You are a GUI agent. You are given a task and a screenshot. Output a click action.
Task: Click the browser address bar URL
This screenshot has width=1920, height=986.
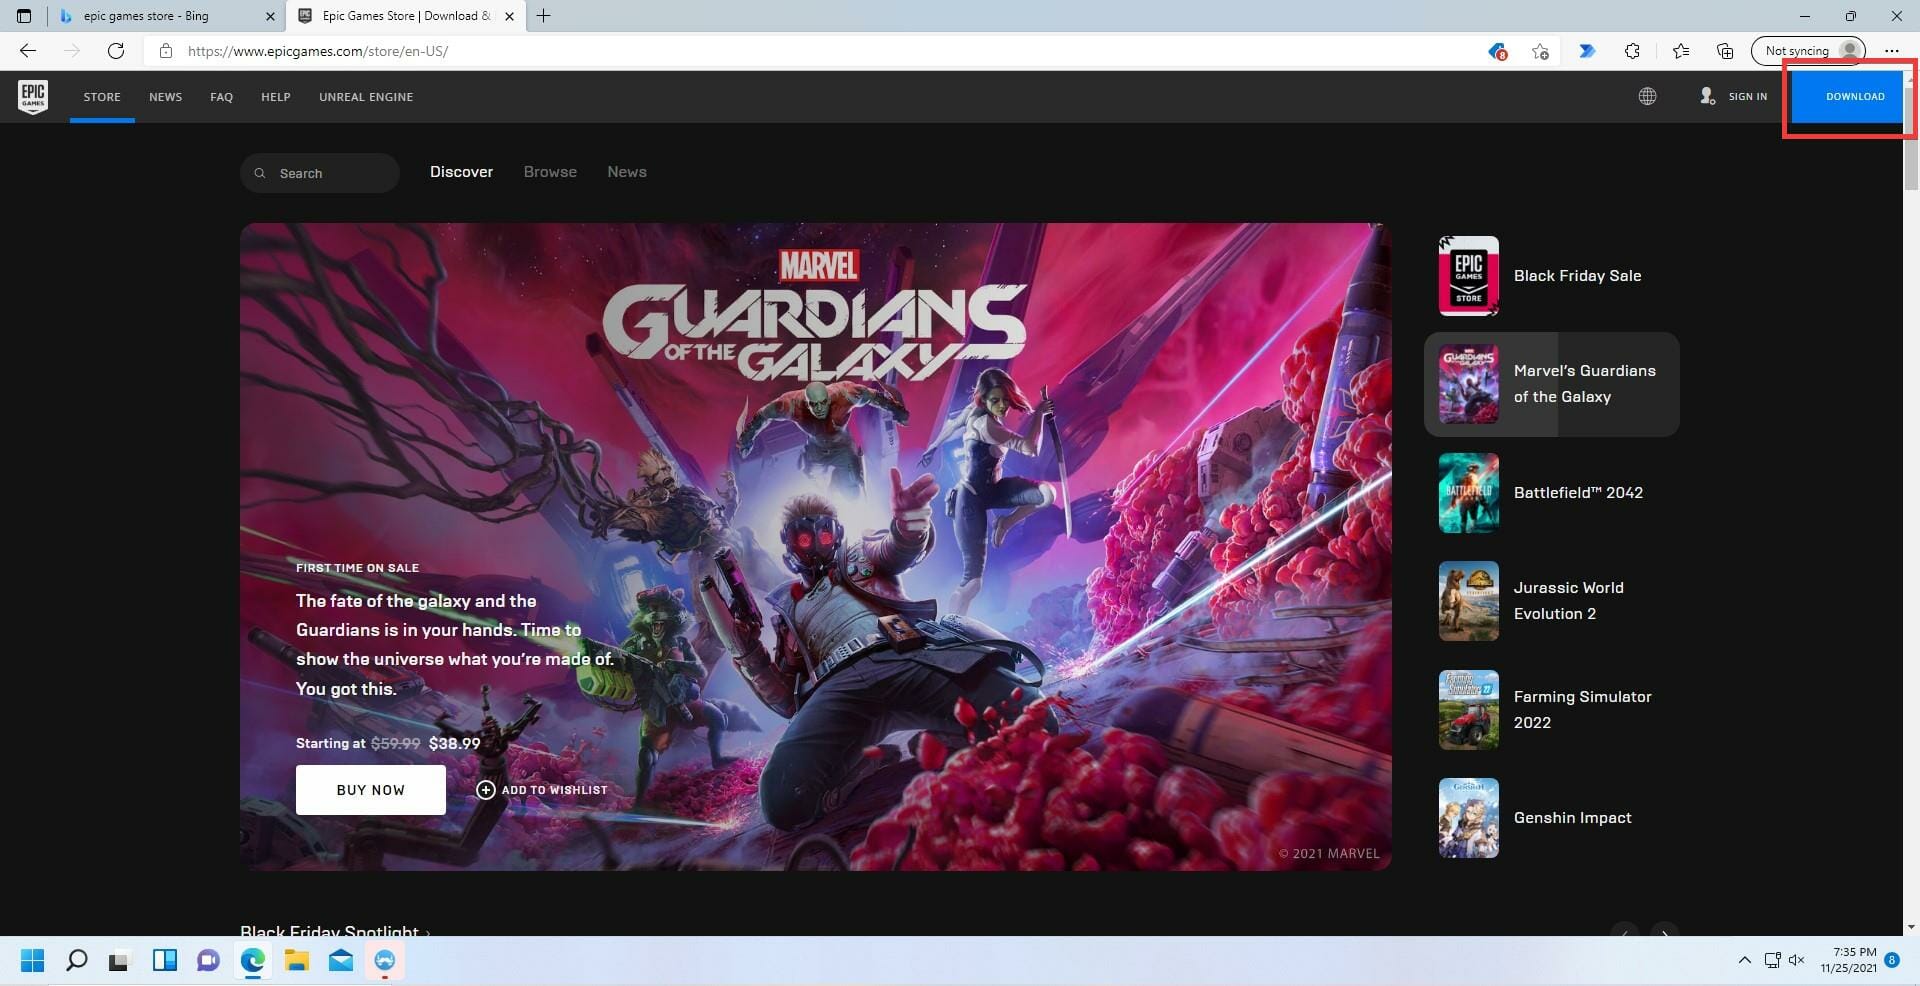317,51
